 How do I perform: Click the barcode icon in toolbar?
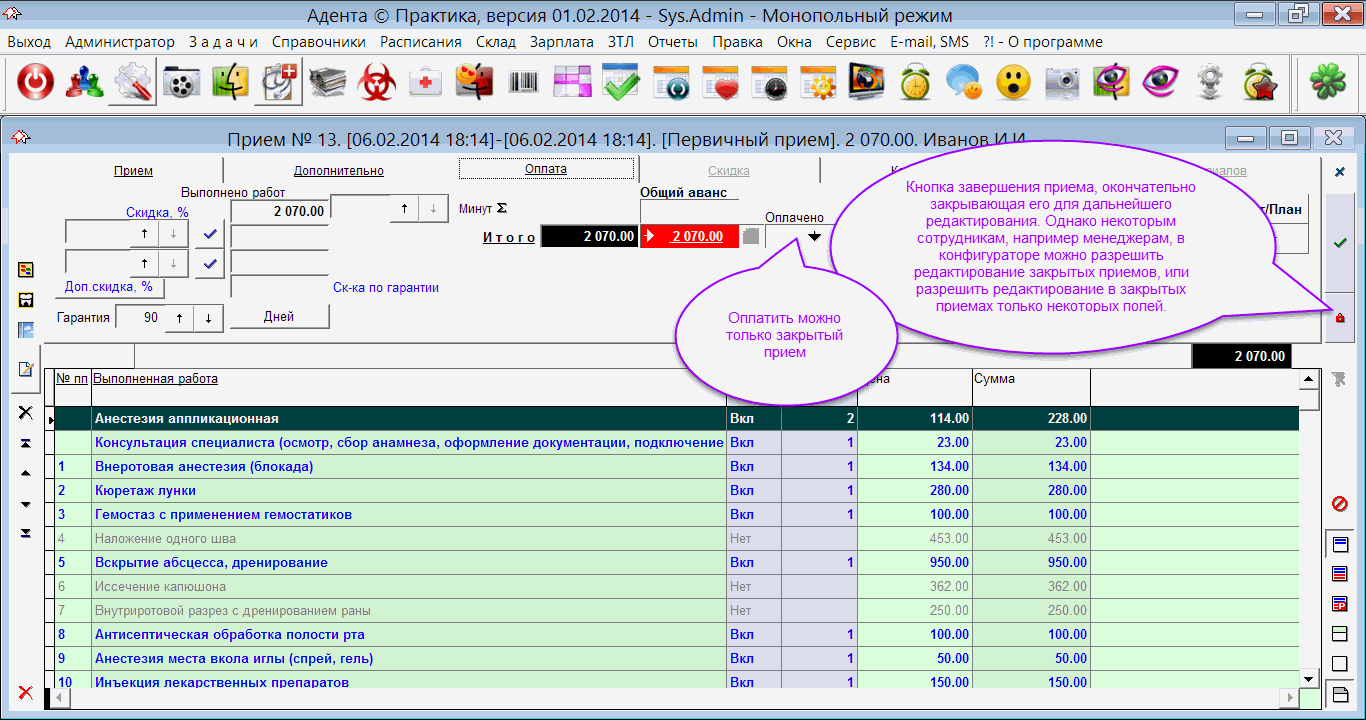point(523,84)
